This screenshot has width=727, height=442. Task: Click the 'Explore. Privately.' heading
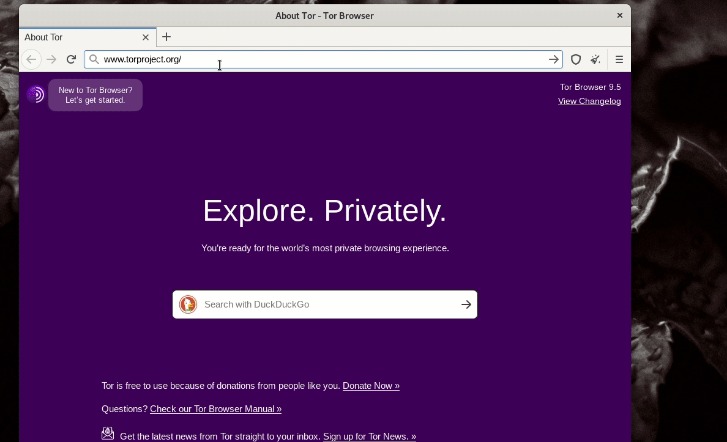325,211
